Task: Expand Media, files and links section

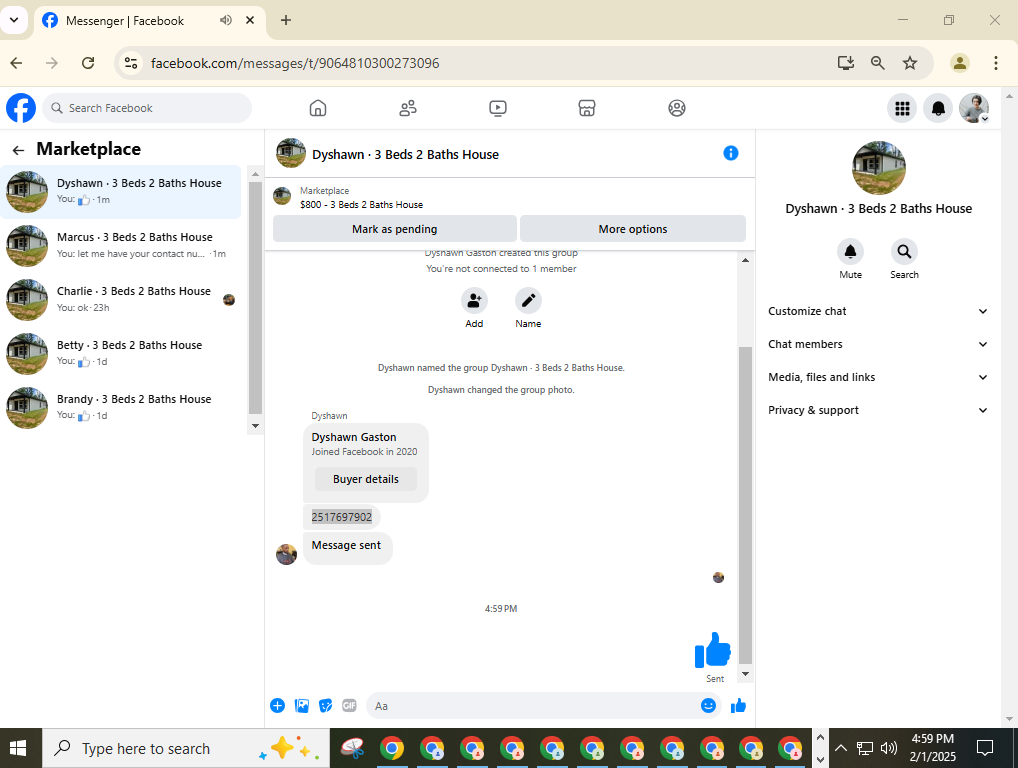Action: point(878,377)
